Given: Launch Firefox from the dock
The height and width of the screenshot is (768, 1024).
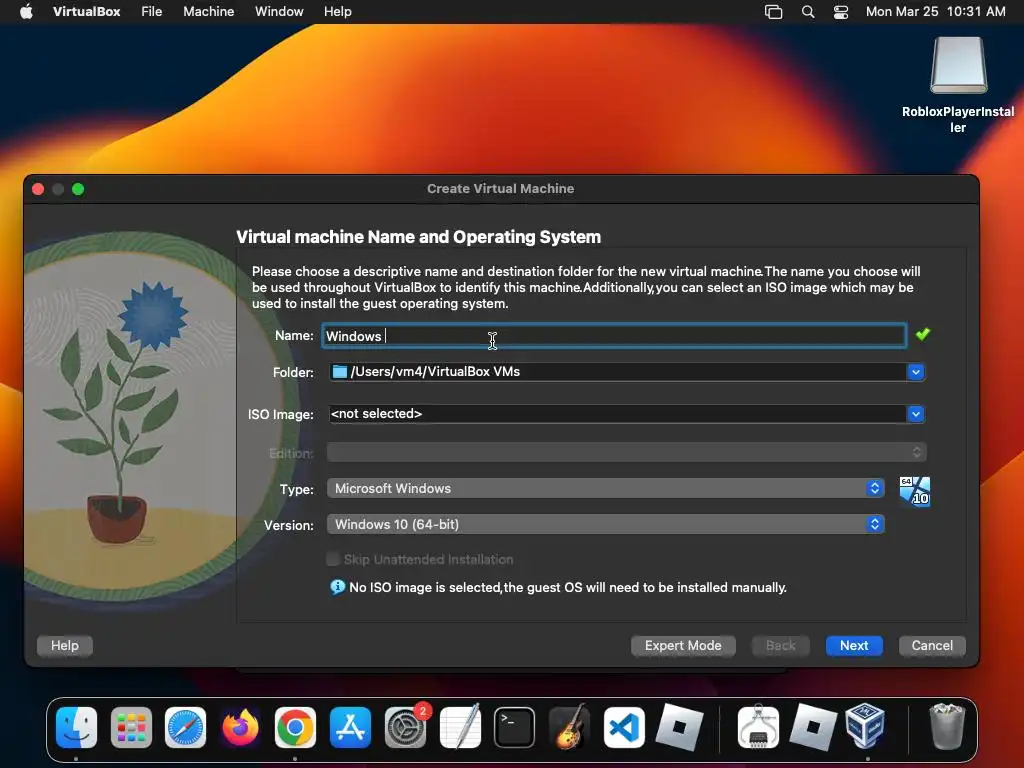Looking at the screenshot, I should (x=240, y=727).
